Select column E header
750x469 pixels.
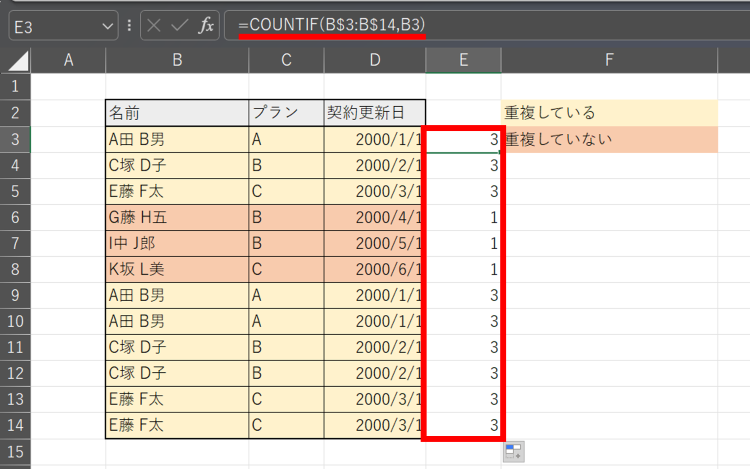(463, 60)
